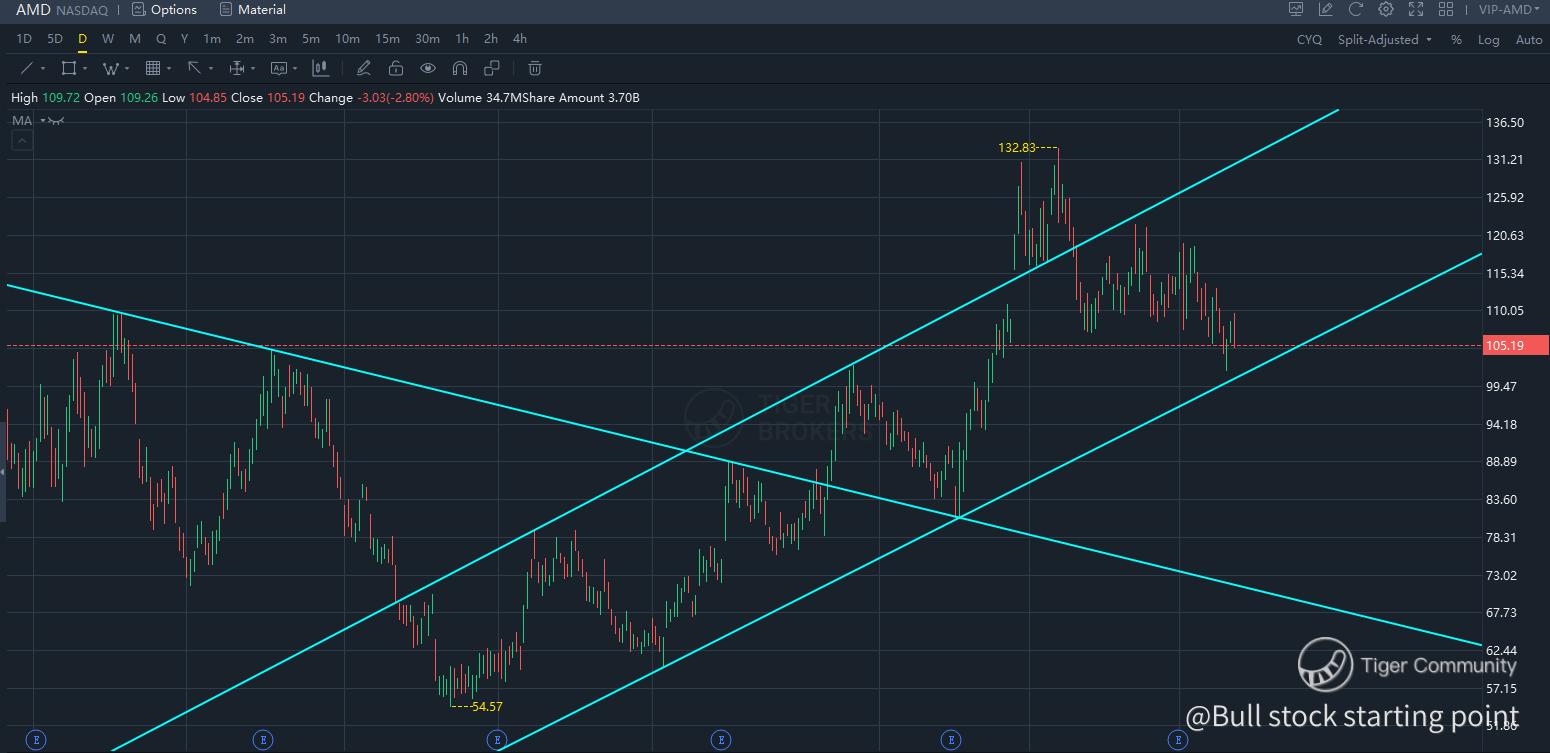Screen dimensions: 1550x753
Task: Click the current price label 105.19
Action: (x=1513, y=346)
